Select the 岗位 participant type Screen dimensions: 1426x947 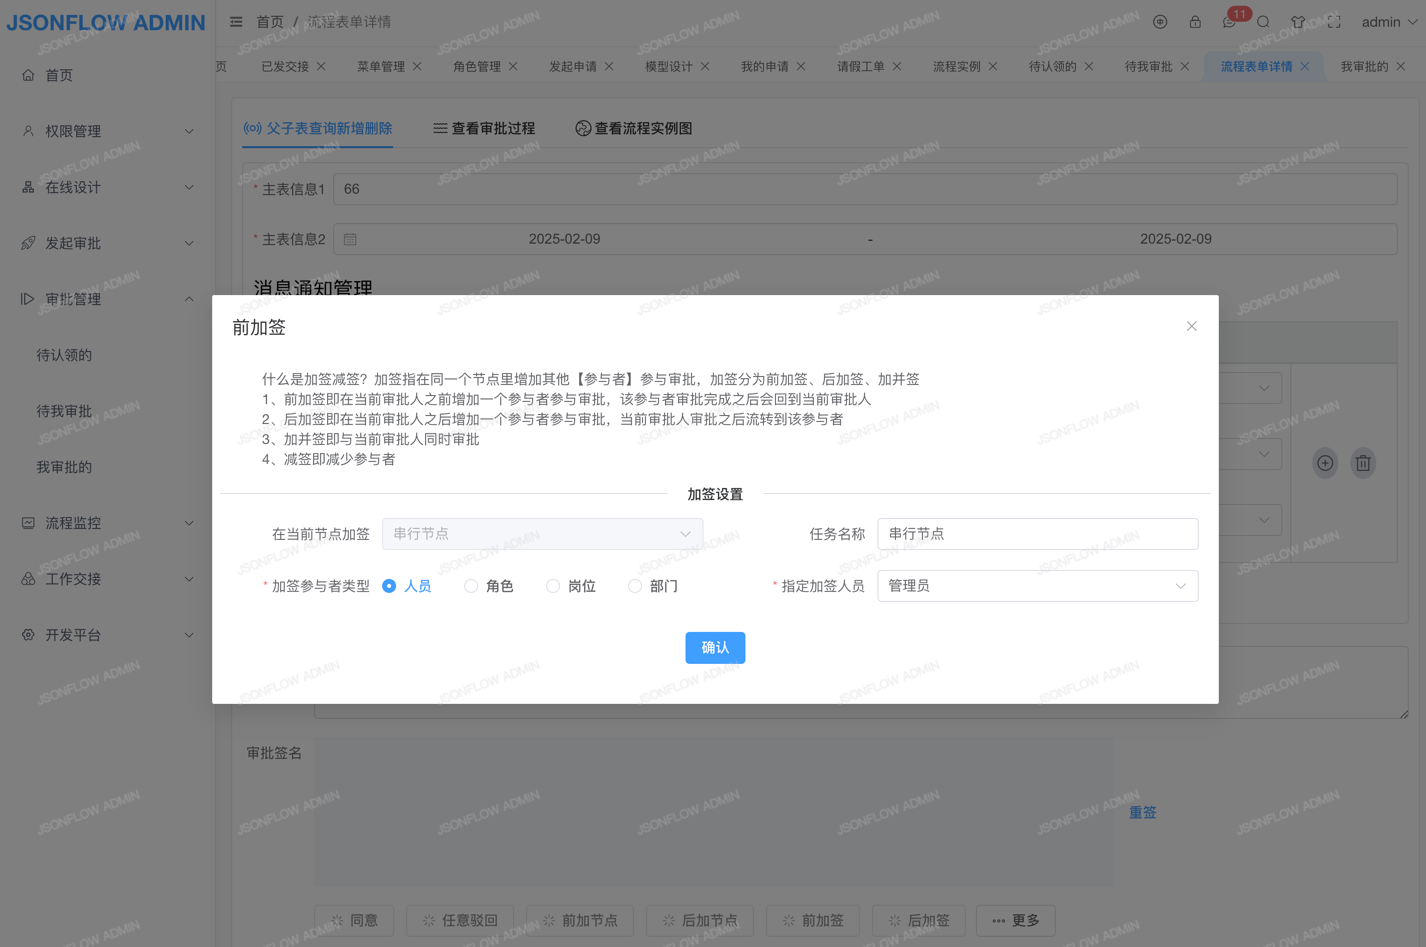point(553,586)
